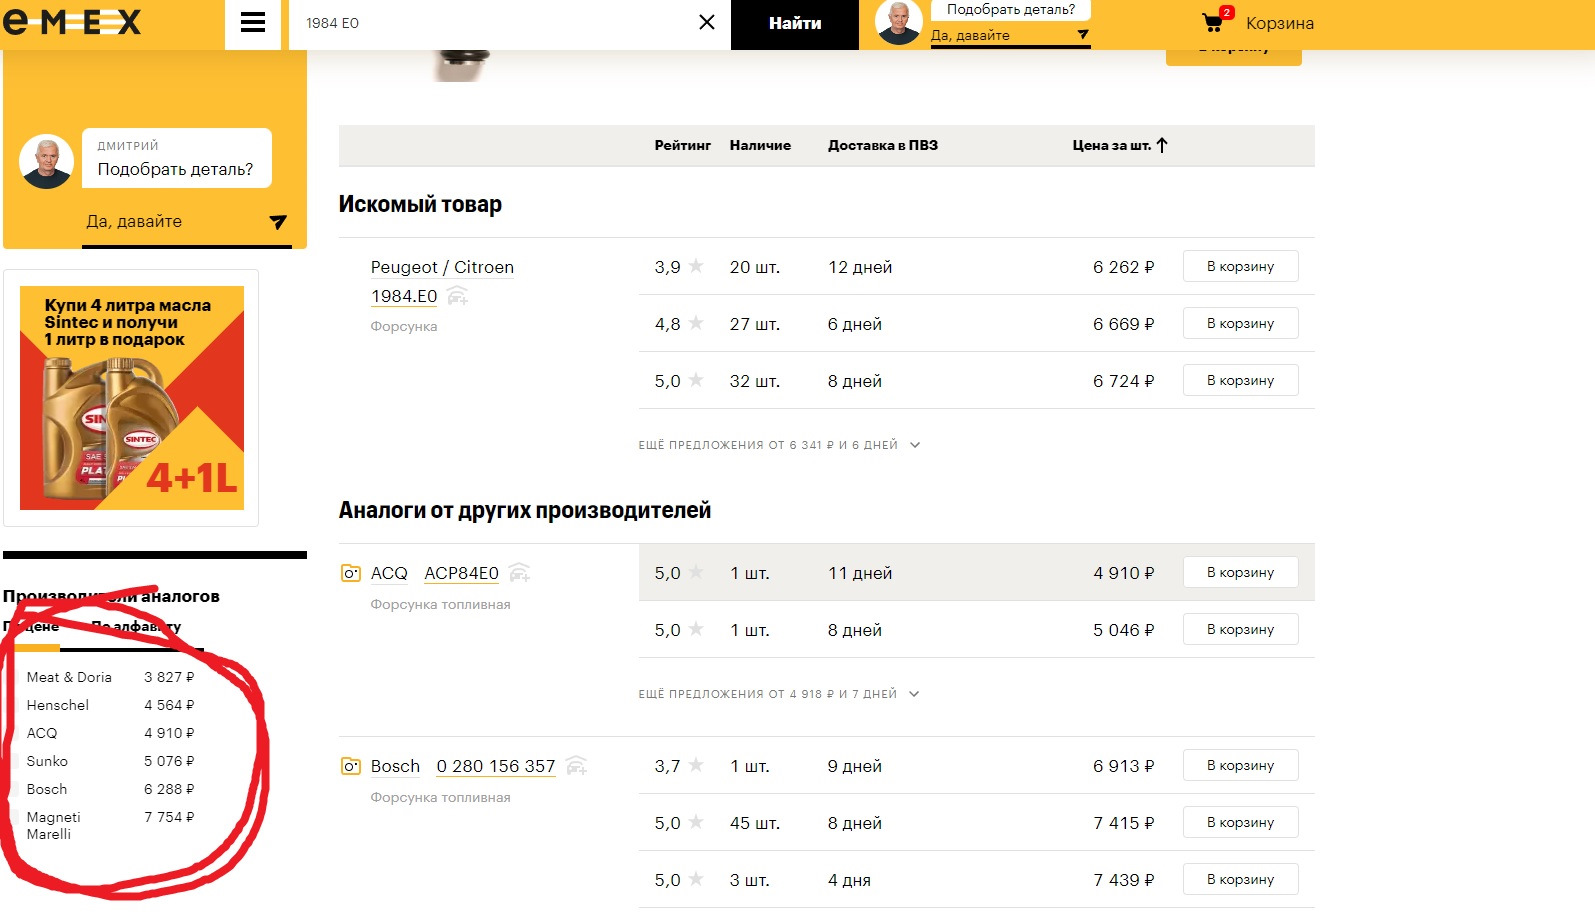This screenshot has height=921, width=1595.
Task: Go to the EMEX home logo
Action: [x=72, y=22]
